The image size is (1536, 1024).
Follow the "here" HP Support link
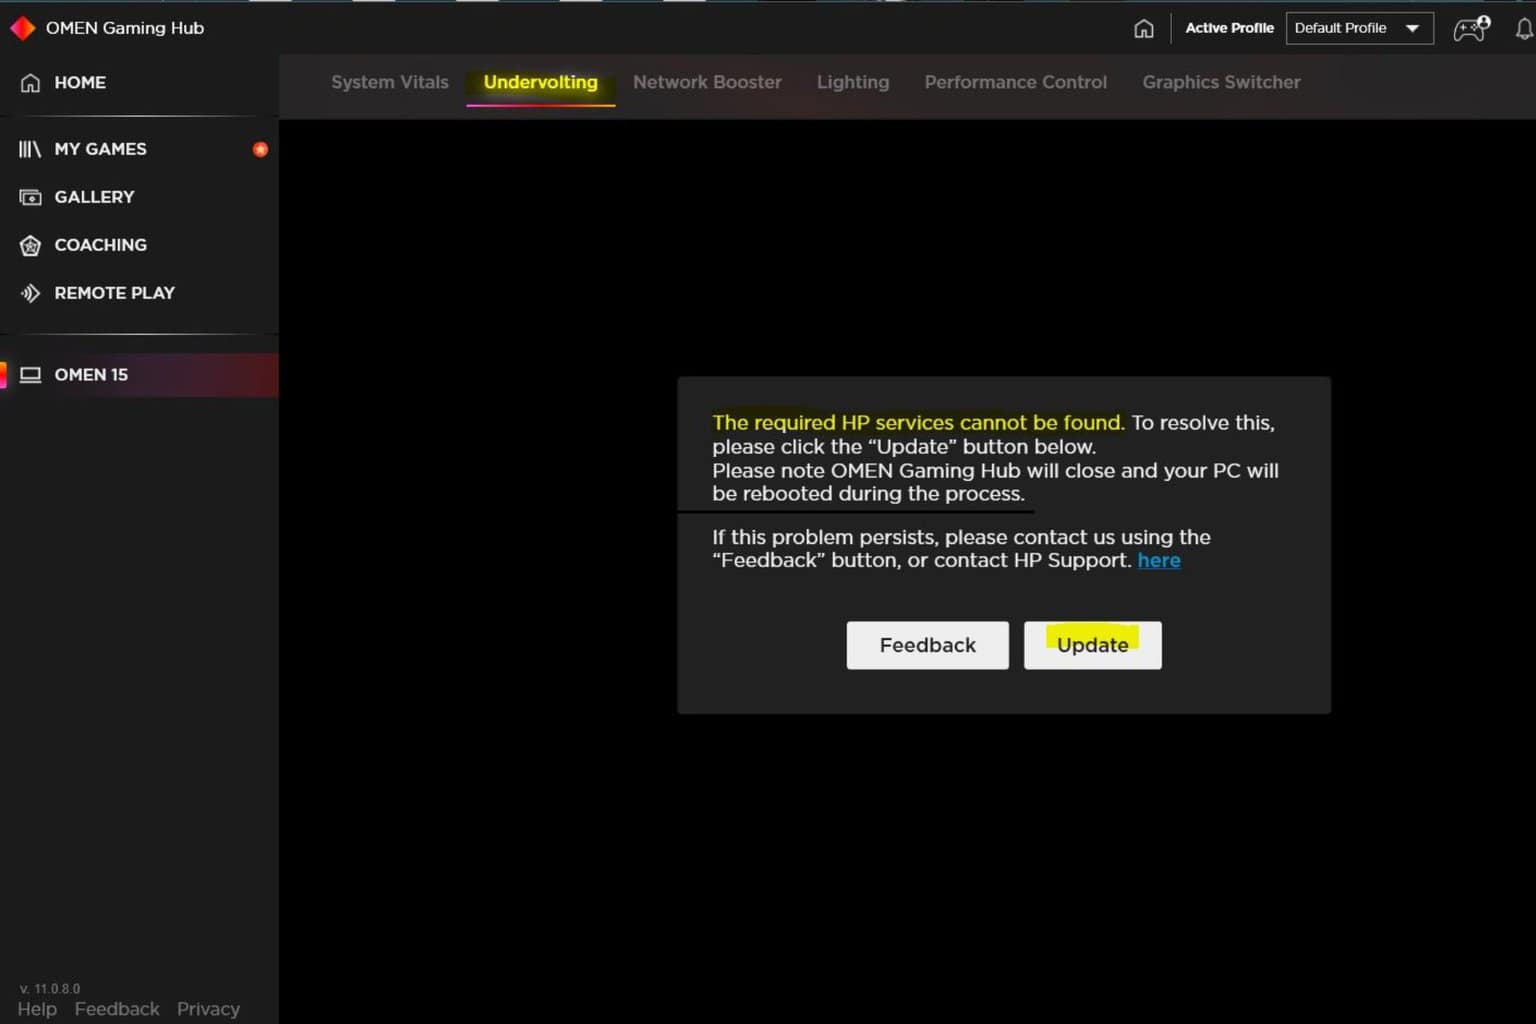1159,560
